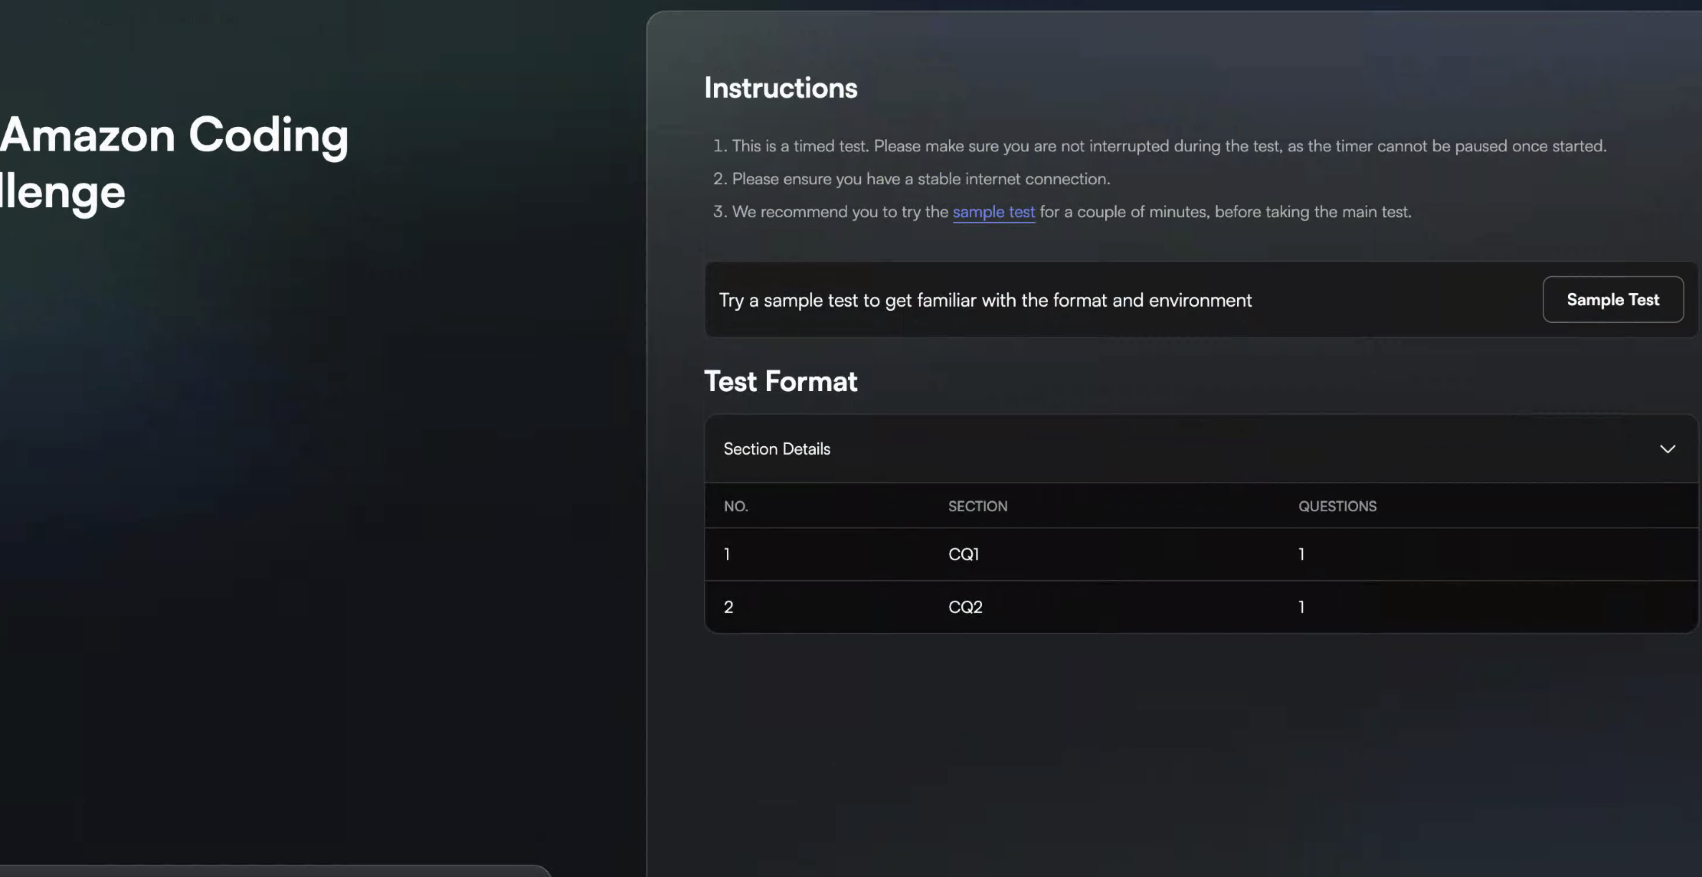This screenshot has height=877, width=1702.
Task: Select the CQ1 section row
Action: coord(1201,554)
